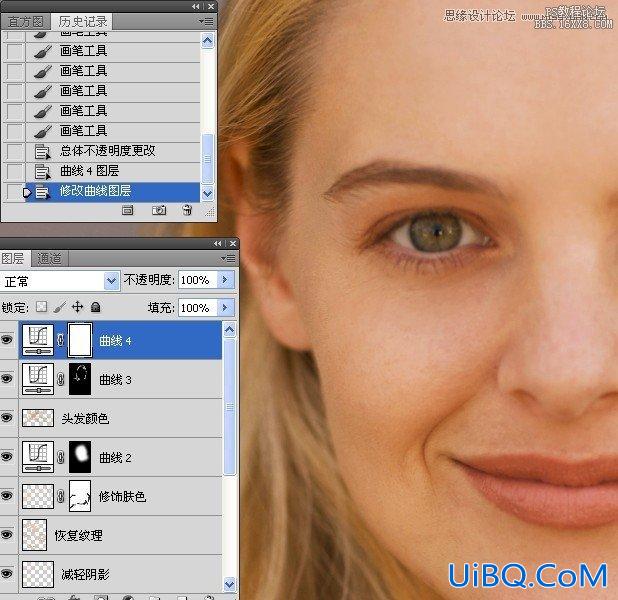Select the 减轻阴影 layer thumbnail

click(x=38, y=574)
